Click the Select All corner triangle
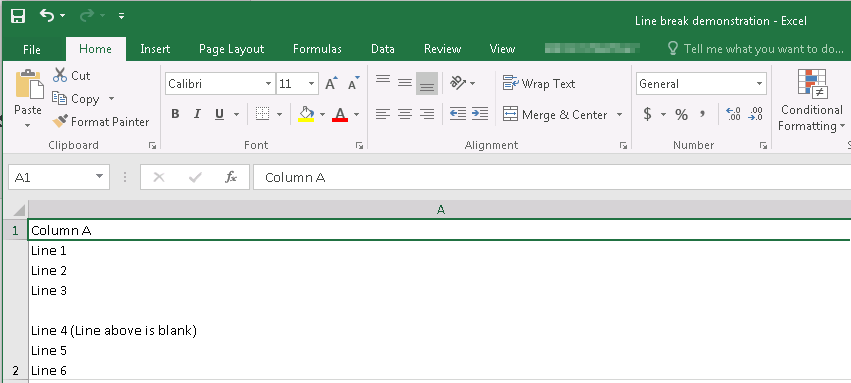The width and height of the screenshot is (851, 383). (18, 210)
